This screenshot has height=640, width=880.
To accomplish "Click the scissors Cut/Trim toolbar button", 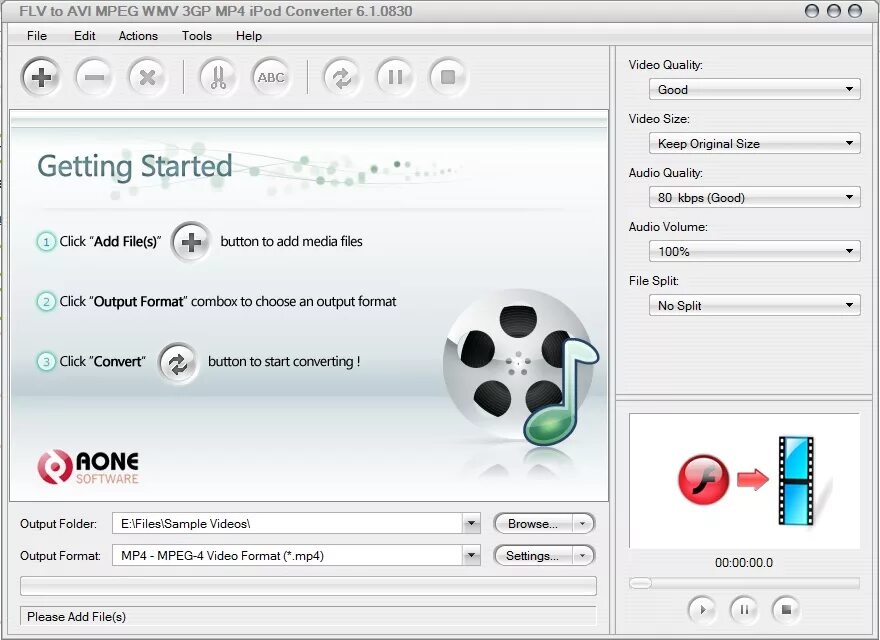I will pyautogui.click(x=218, y=77).
